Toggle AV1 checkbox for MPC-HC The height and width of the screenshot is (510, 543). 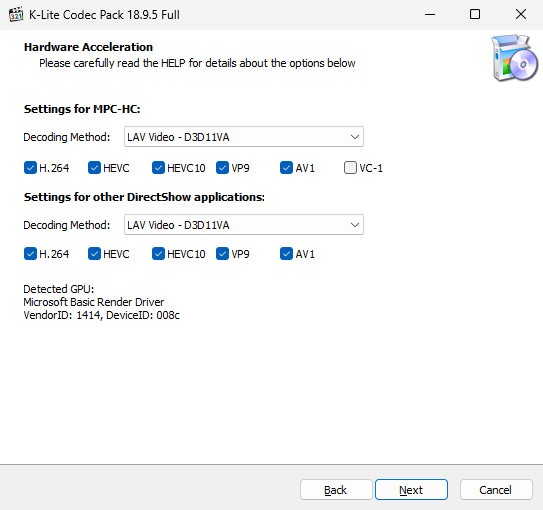(x=286, y=168)
